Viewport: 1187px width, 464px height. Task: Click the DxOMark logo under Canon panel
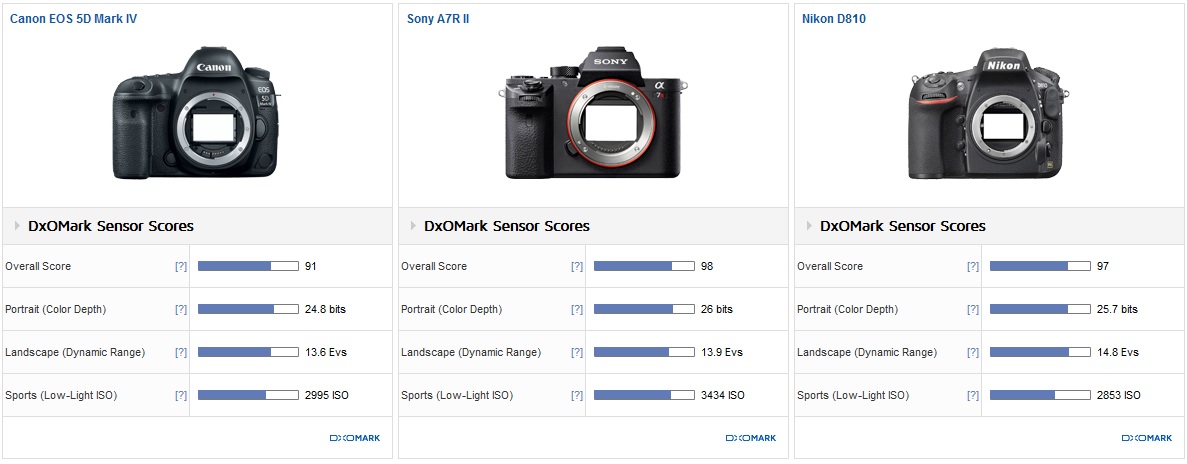pyautogui.click(x=354, y=438)
